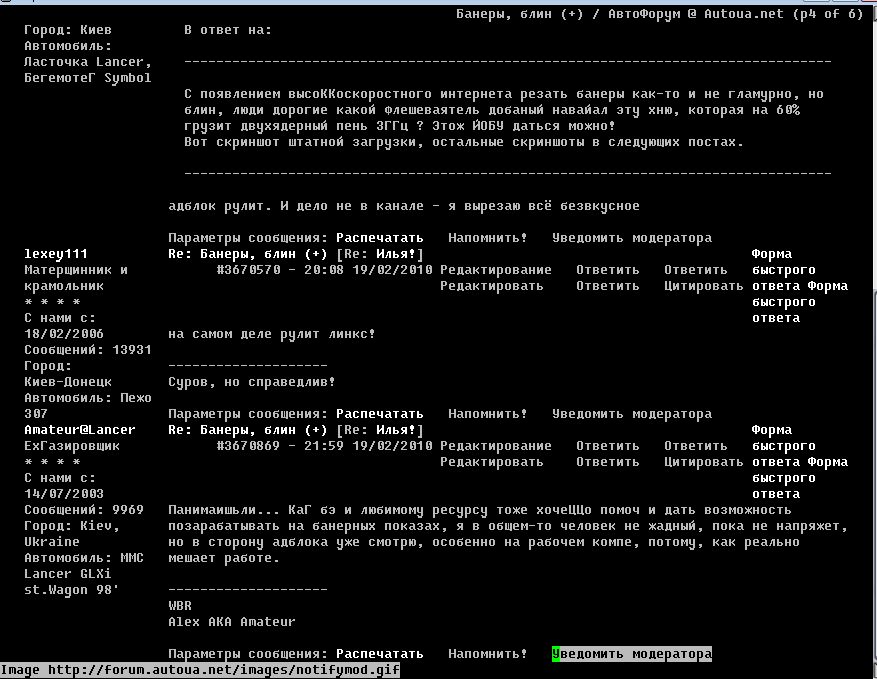
Task: Open lexey111's user profile link
Action: (x=55, y=254)
